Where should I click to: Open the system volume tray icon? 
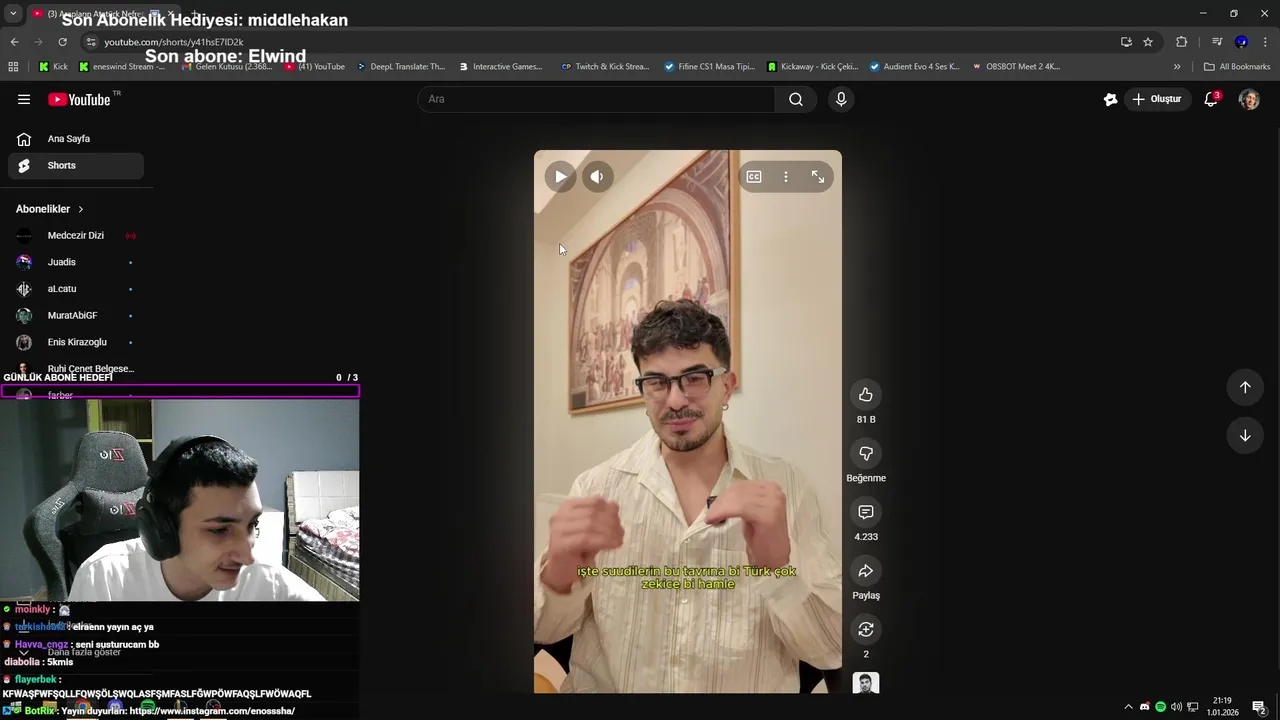[1176, 707]
